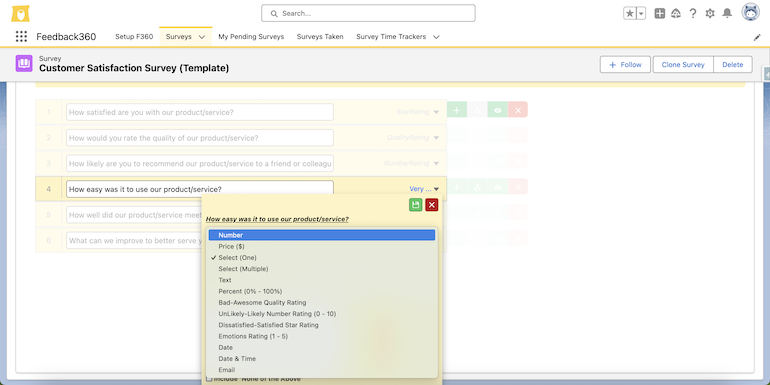Viewport: 770px width, 385px height.
Task: Delete question 1 with red X
Action: click(518, 110)
